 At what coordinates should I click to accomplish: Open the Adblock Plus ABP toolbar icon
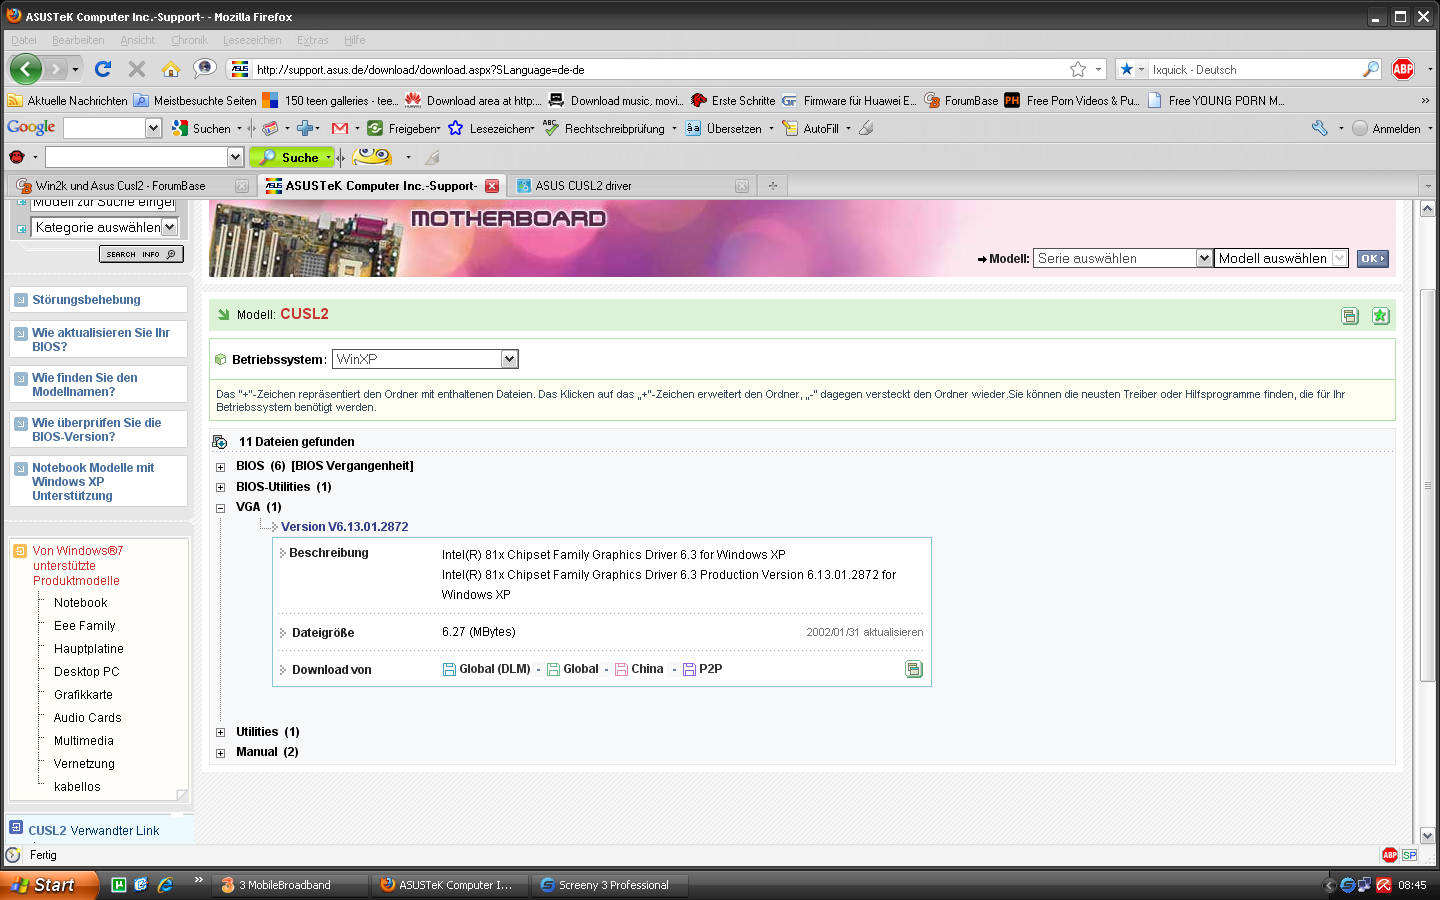(1403, 69)
